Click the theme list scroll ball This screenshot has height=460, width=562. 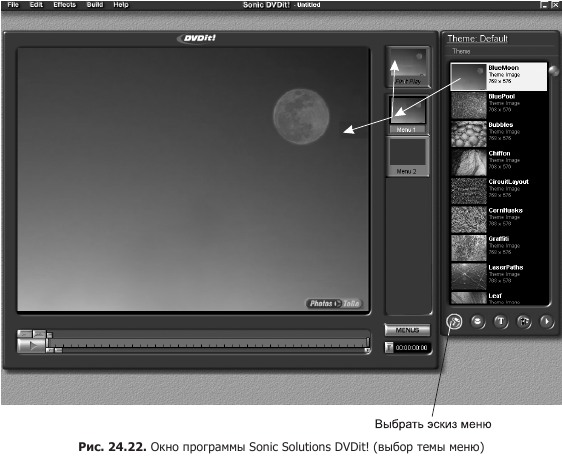(x=554, y=71)
